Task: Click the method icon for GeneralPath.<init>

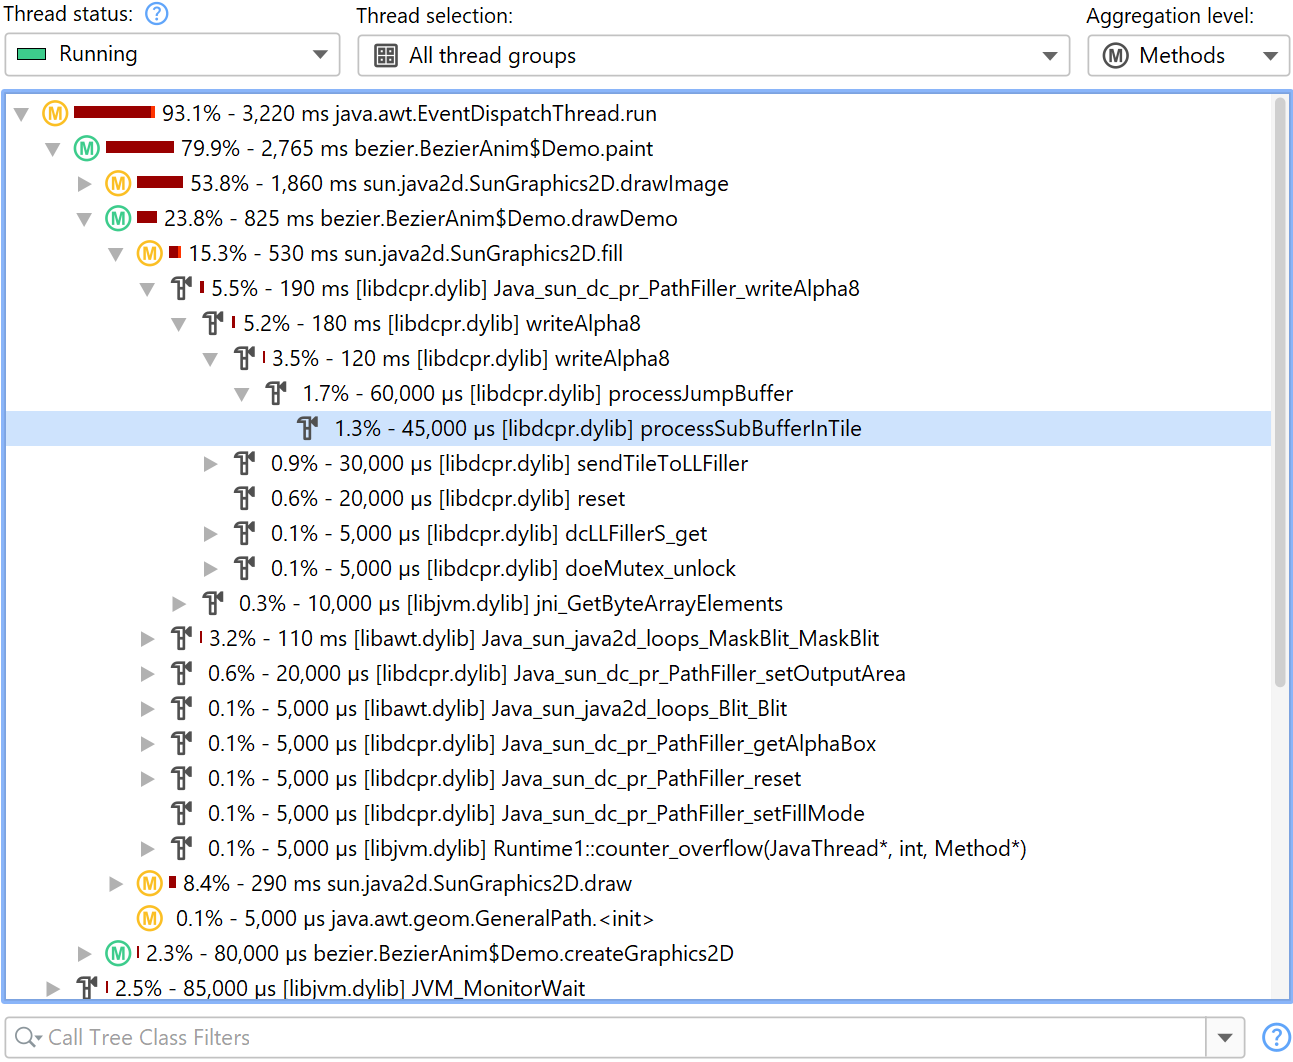Action: click(150, 918)
